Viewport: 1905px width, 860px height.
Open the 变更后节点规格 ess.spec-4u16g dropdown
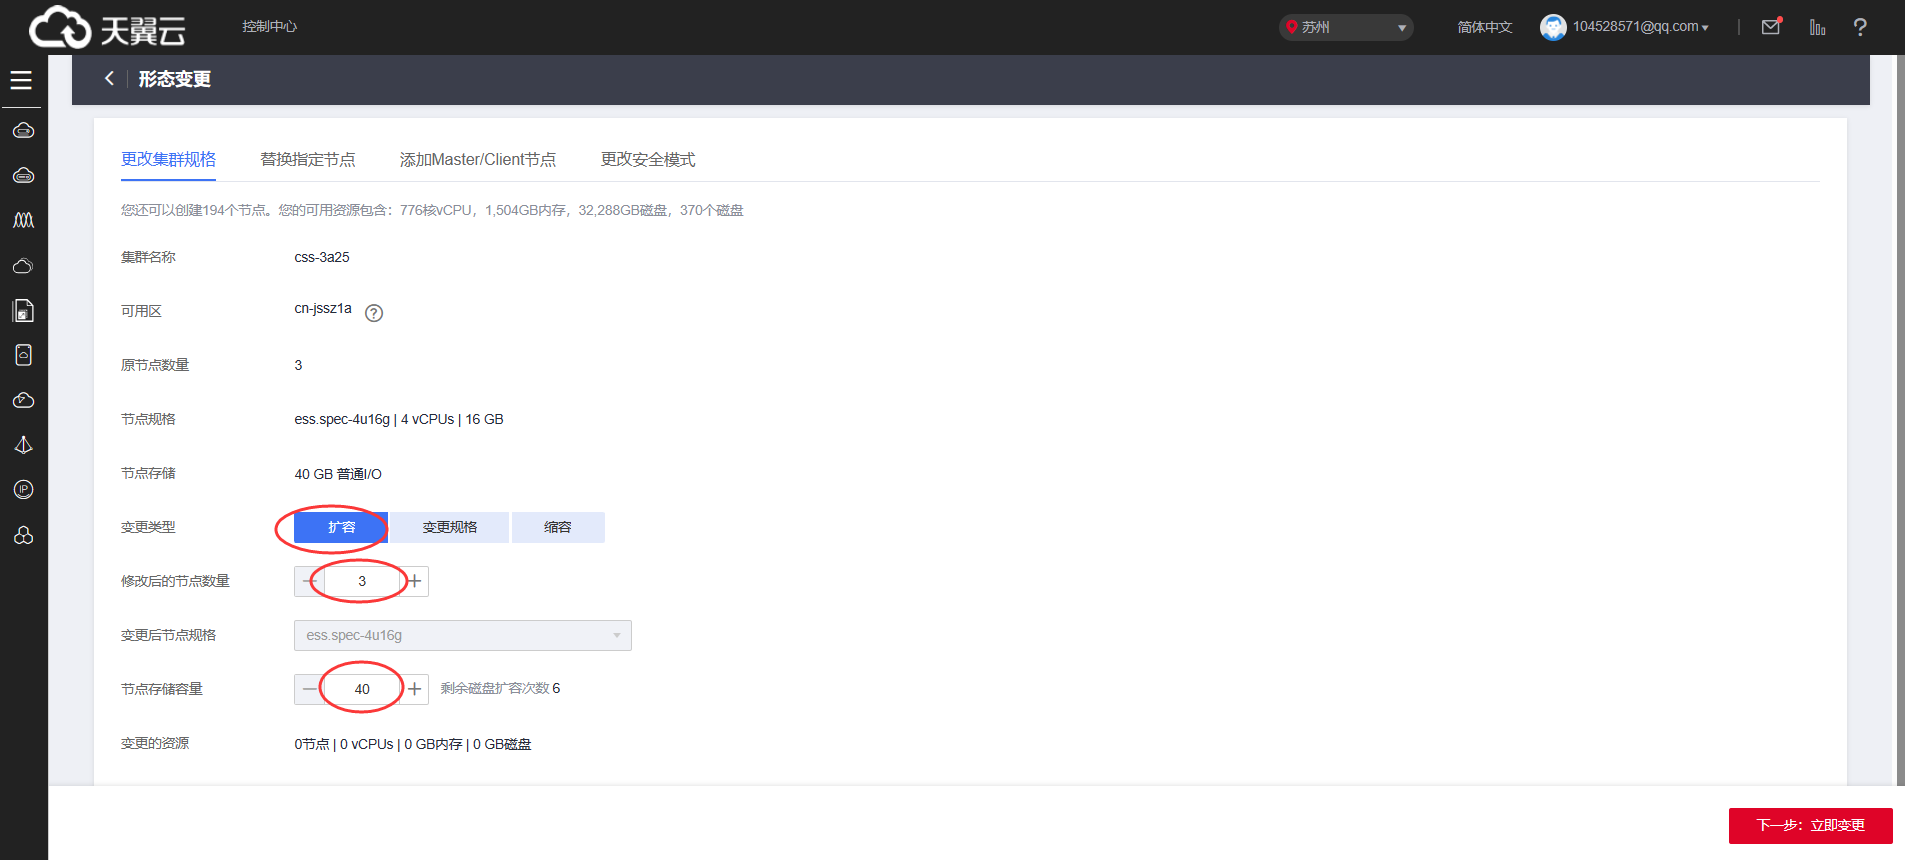463,635
